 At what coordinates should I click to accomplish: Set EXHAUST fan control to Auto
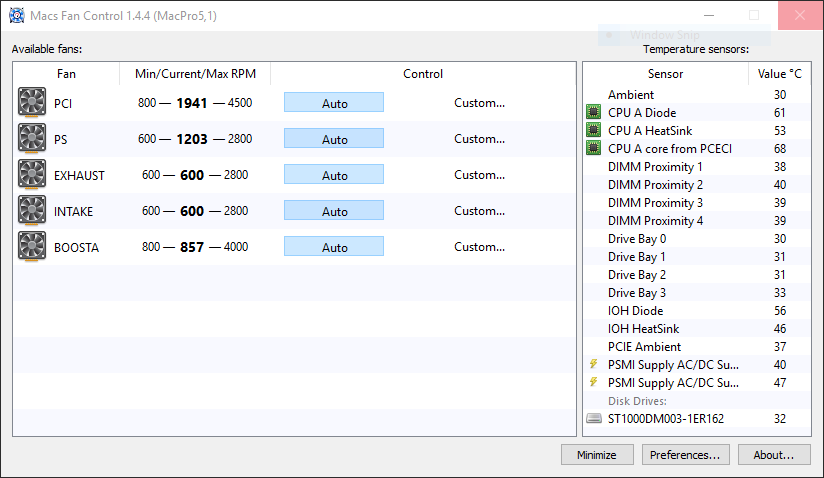(x=334, y=175)
